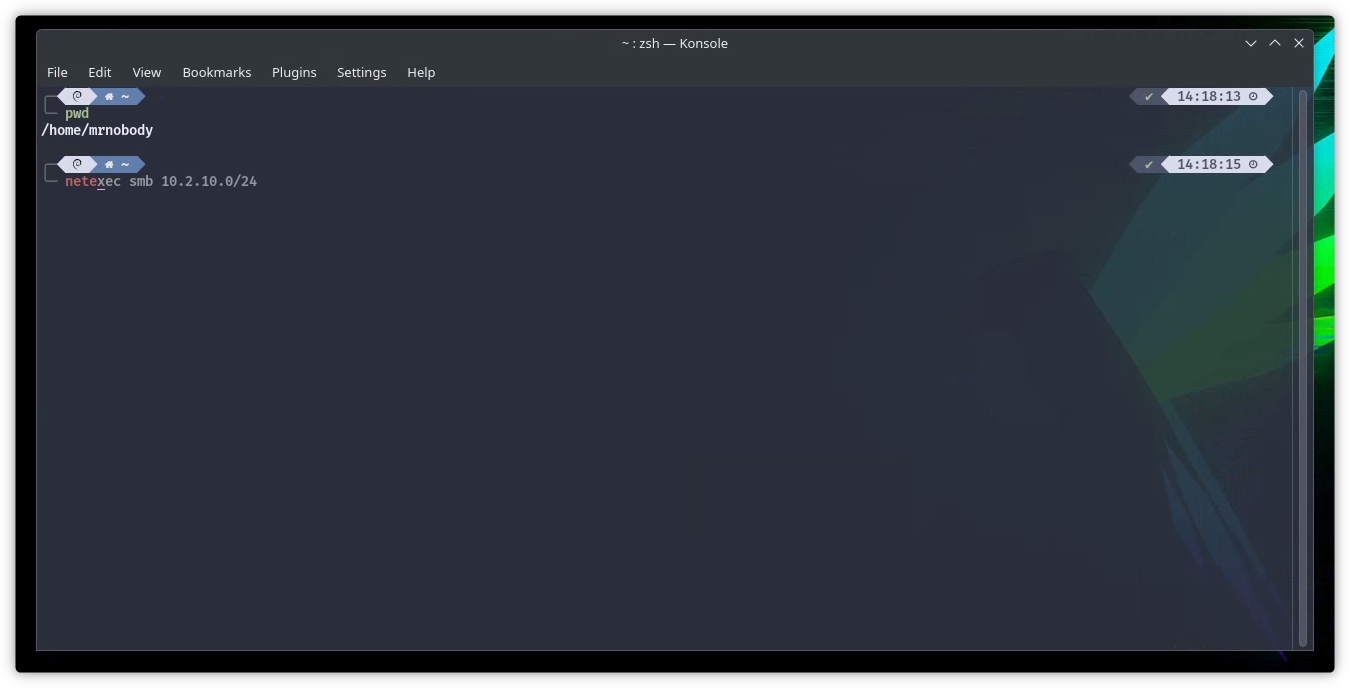The width and height of the screenshot is (1350, 688).
Task: Minimize the Konsole window
Action: pyautogui.click(x=1251, y=43)
